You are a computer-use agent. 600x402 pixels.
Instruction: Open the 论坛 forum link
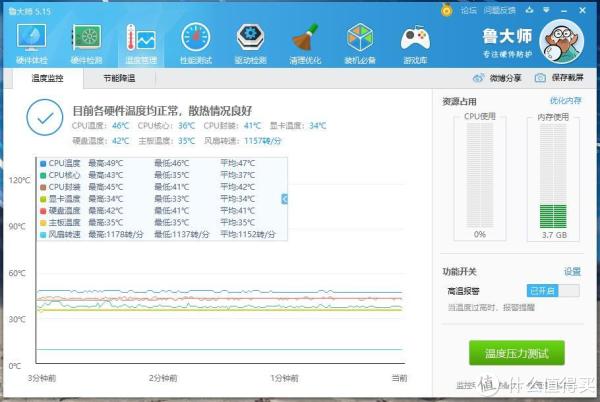(x=468, y=10)
